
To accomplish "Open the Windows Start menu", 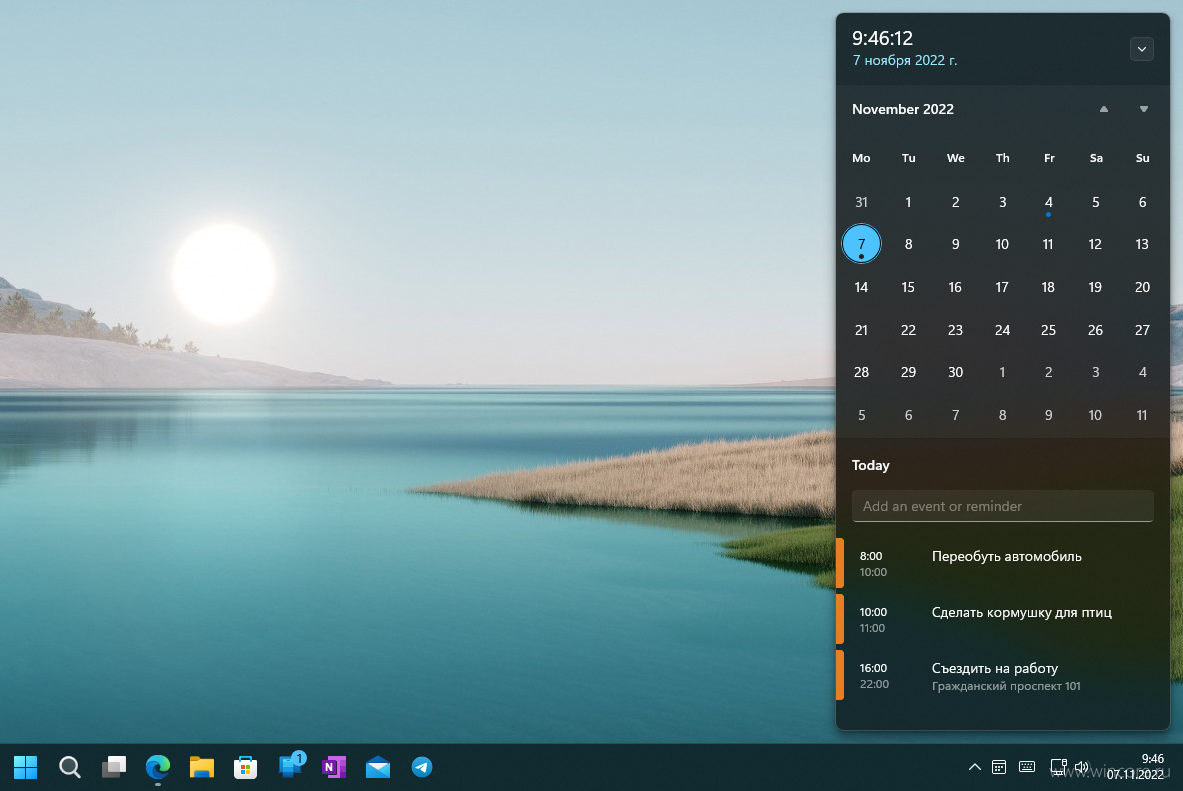I will (x=25, y=767).
